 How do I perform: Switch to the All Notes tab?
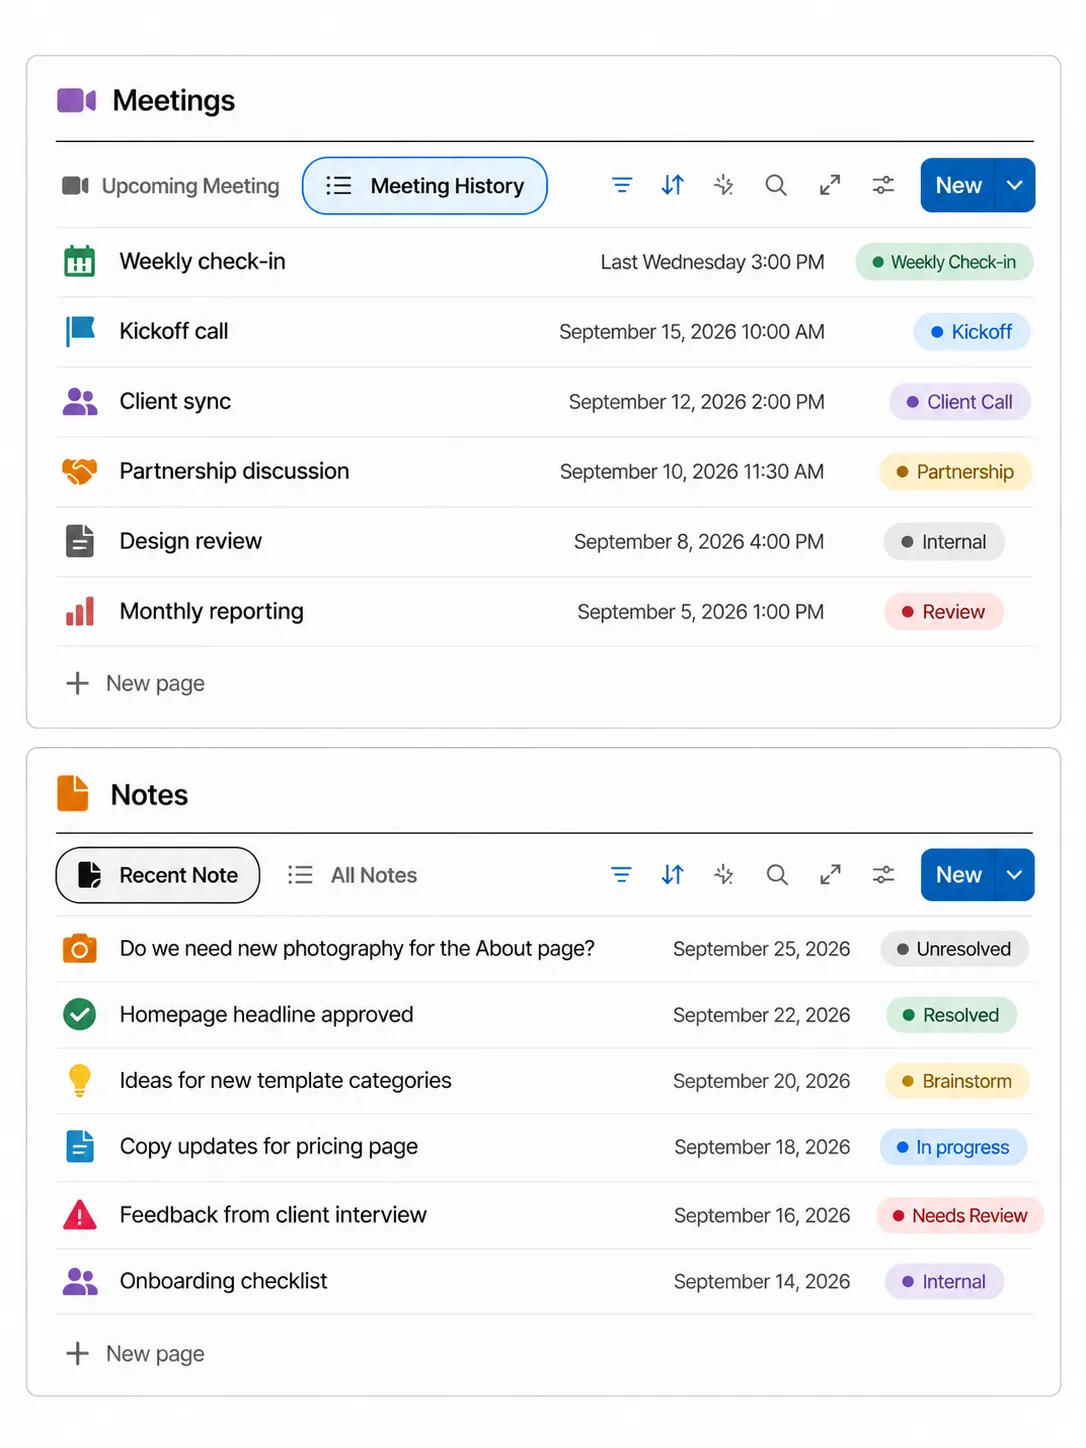click(352, 875)
